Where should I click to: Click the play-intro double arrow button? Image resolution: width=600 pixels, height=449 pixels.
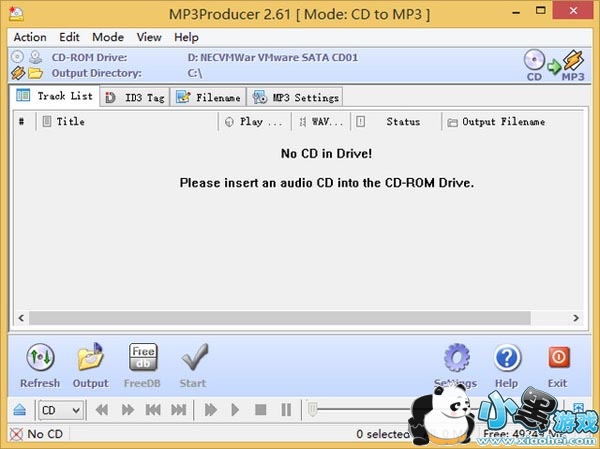(211, 410)
